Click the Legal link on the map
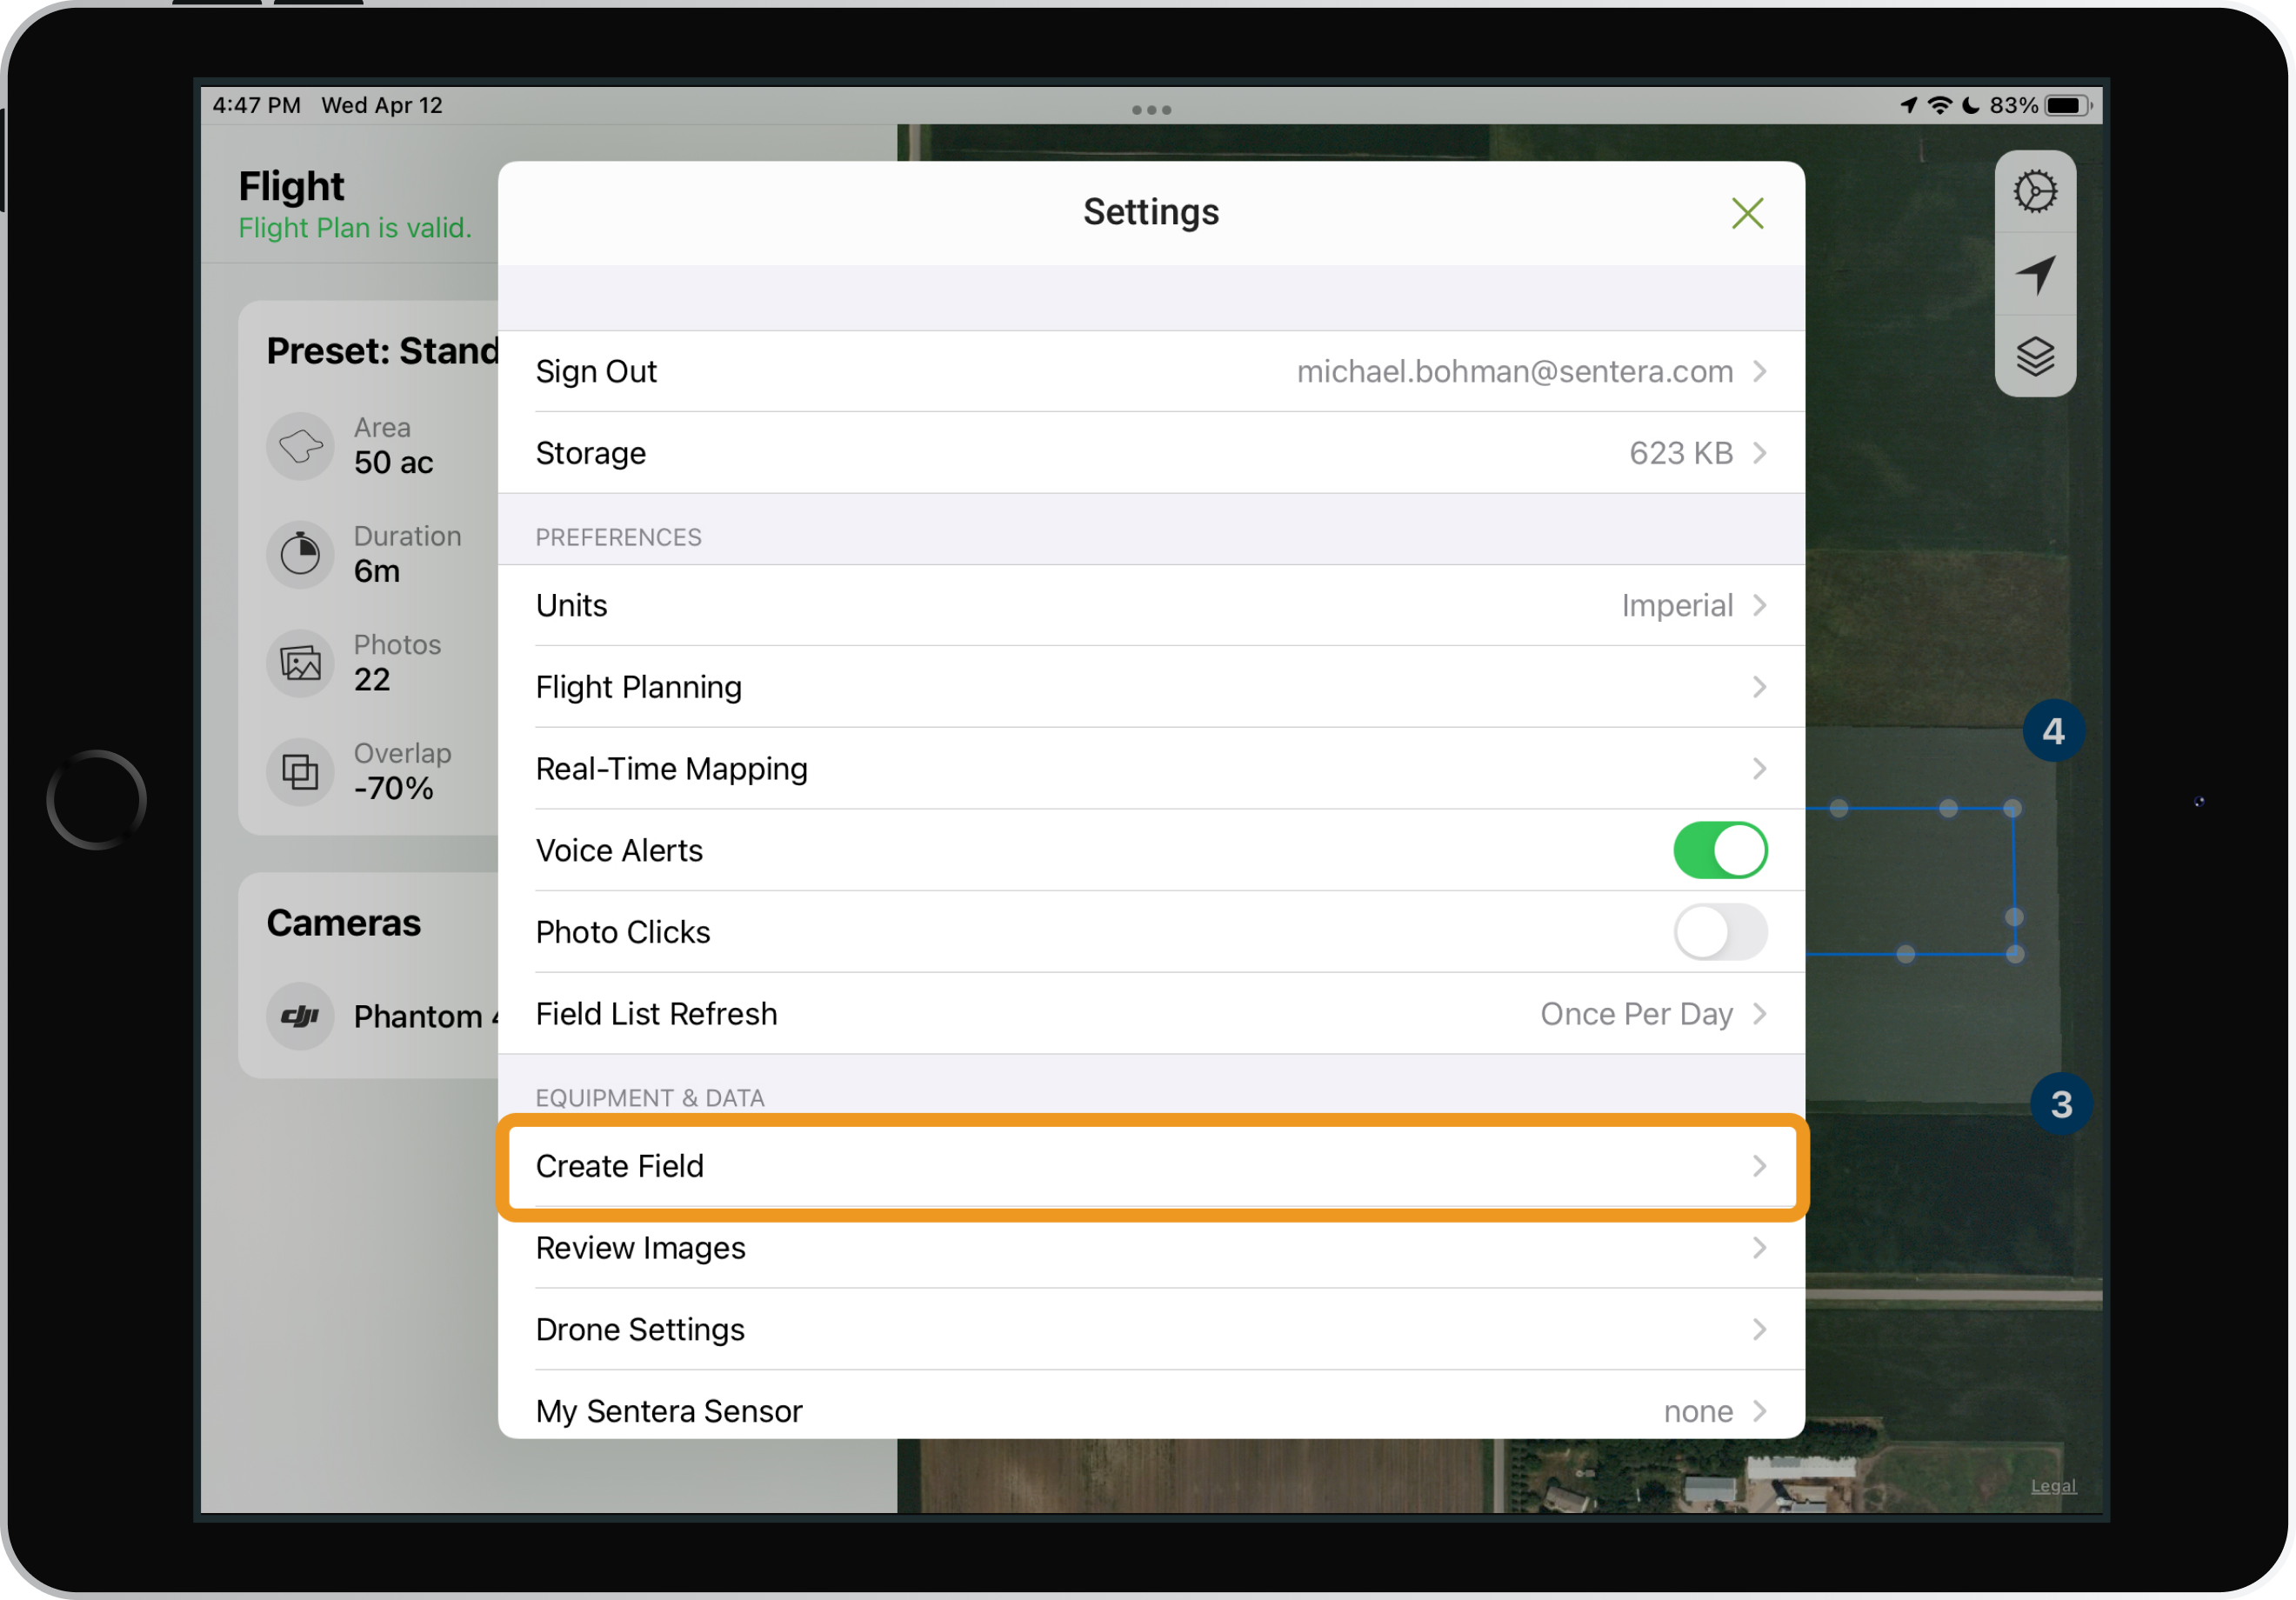Viewport: 2296px width, 1600px height. pyautogui.click(x=2053, y=1486)
